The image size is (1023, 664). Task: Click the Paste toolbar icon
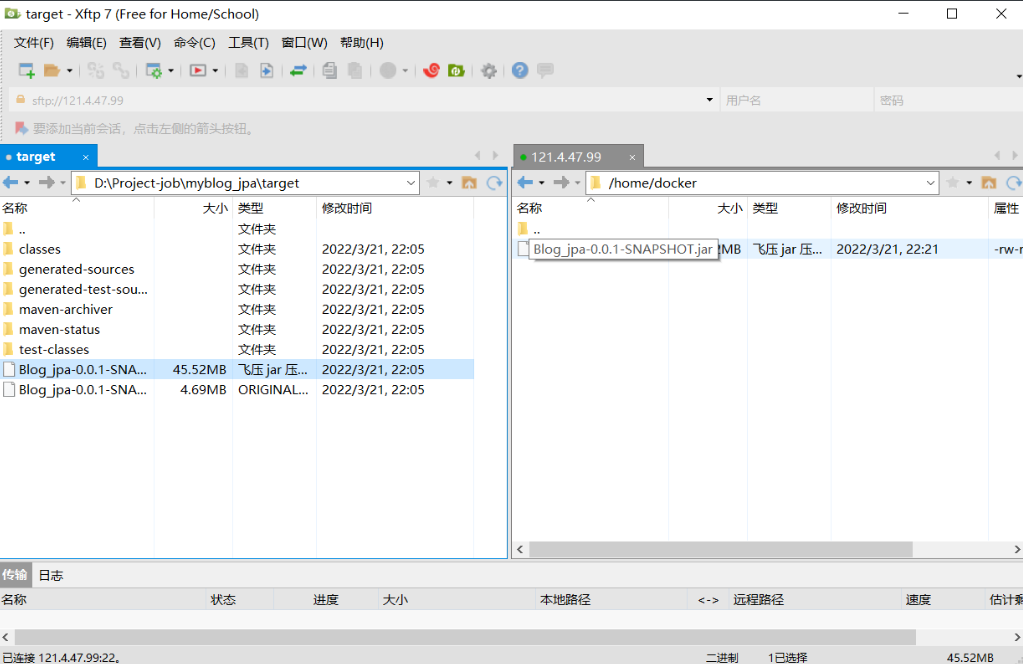point(355,70)
